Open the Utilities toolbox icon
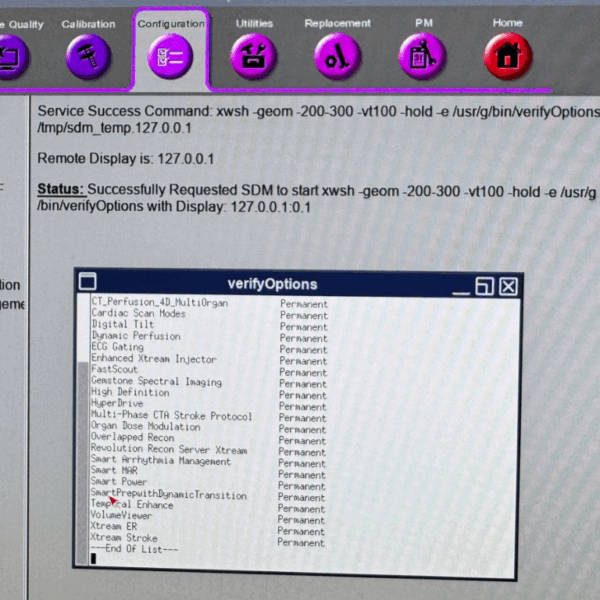Screen dimensions: 600x600 click(x=253, y=56)
